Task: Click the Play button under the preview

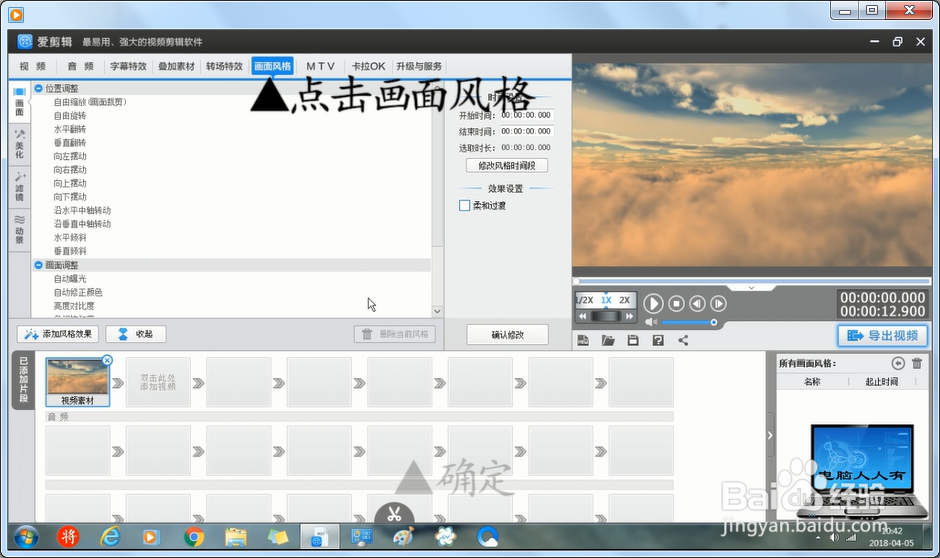Action: point(653,304)
